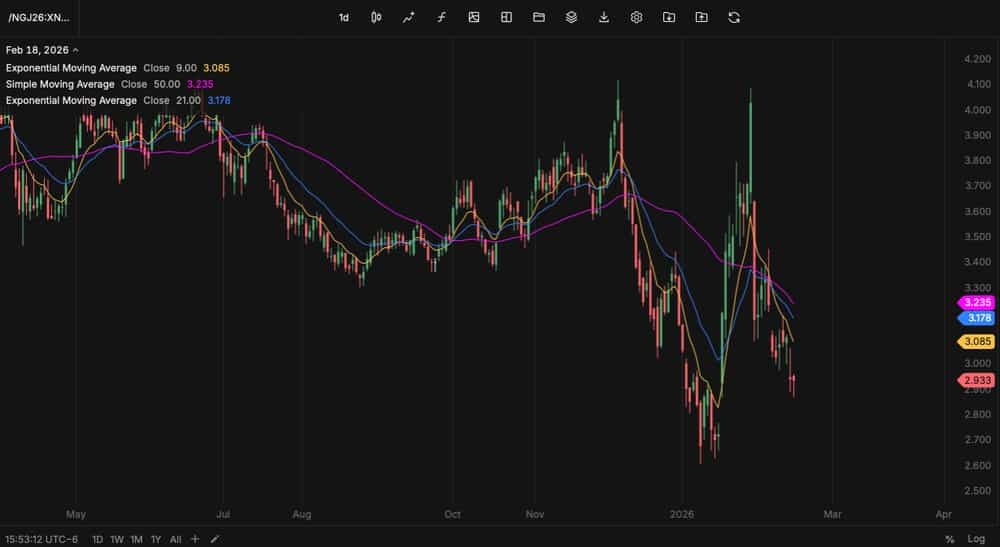Download chart data with arrow icon

[604, 17]
